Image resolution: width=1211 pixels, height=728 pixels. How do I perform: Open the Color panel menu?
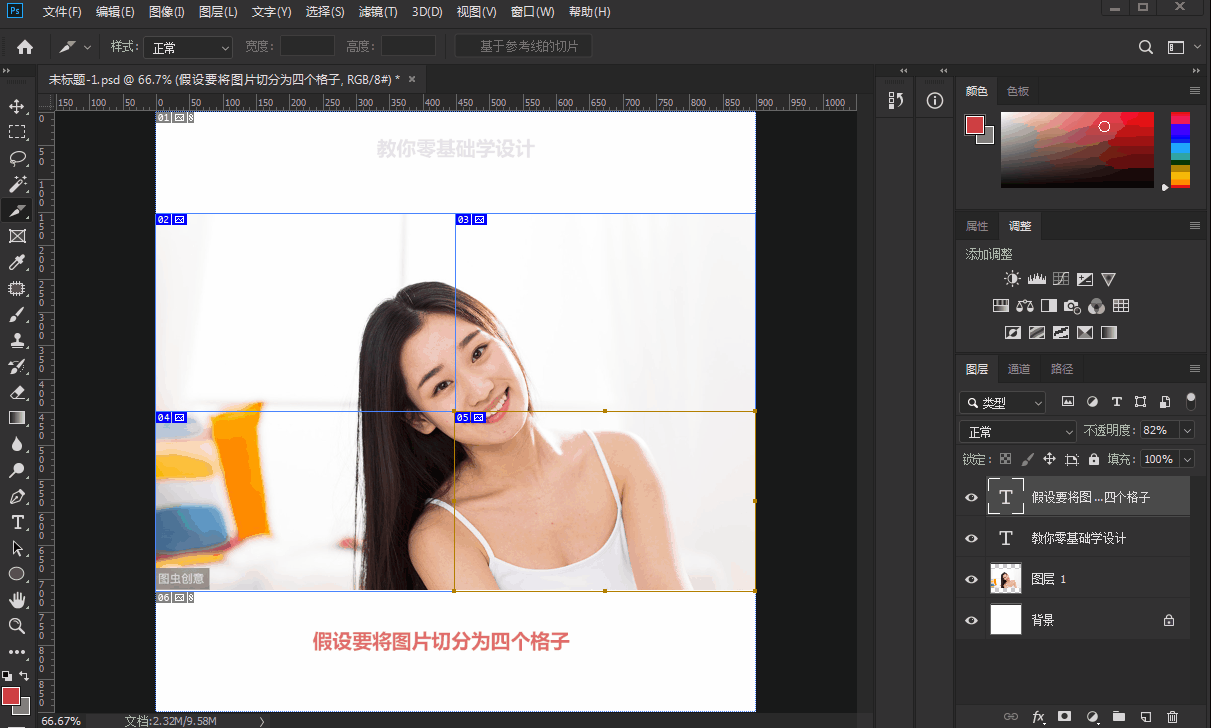[1195, 91]
